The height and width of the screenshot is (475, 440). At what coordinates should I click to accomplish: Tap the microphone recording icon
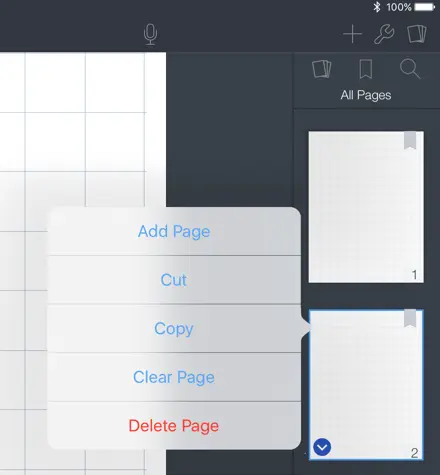click(150, 34)
